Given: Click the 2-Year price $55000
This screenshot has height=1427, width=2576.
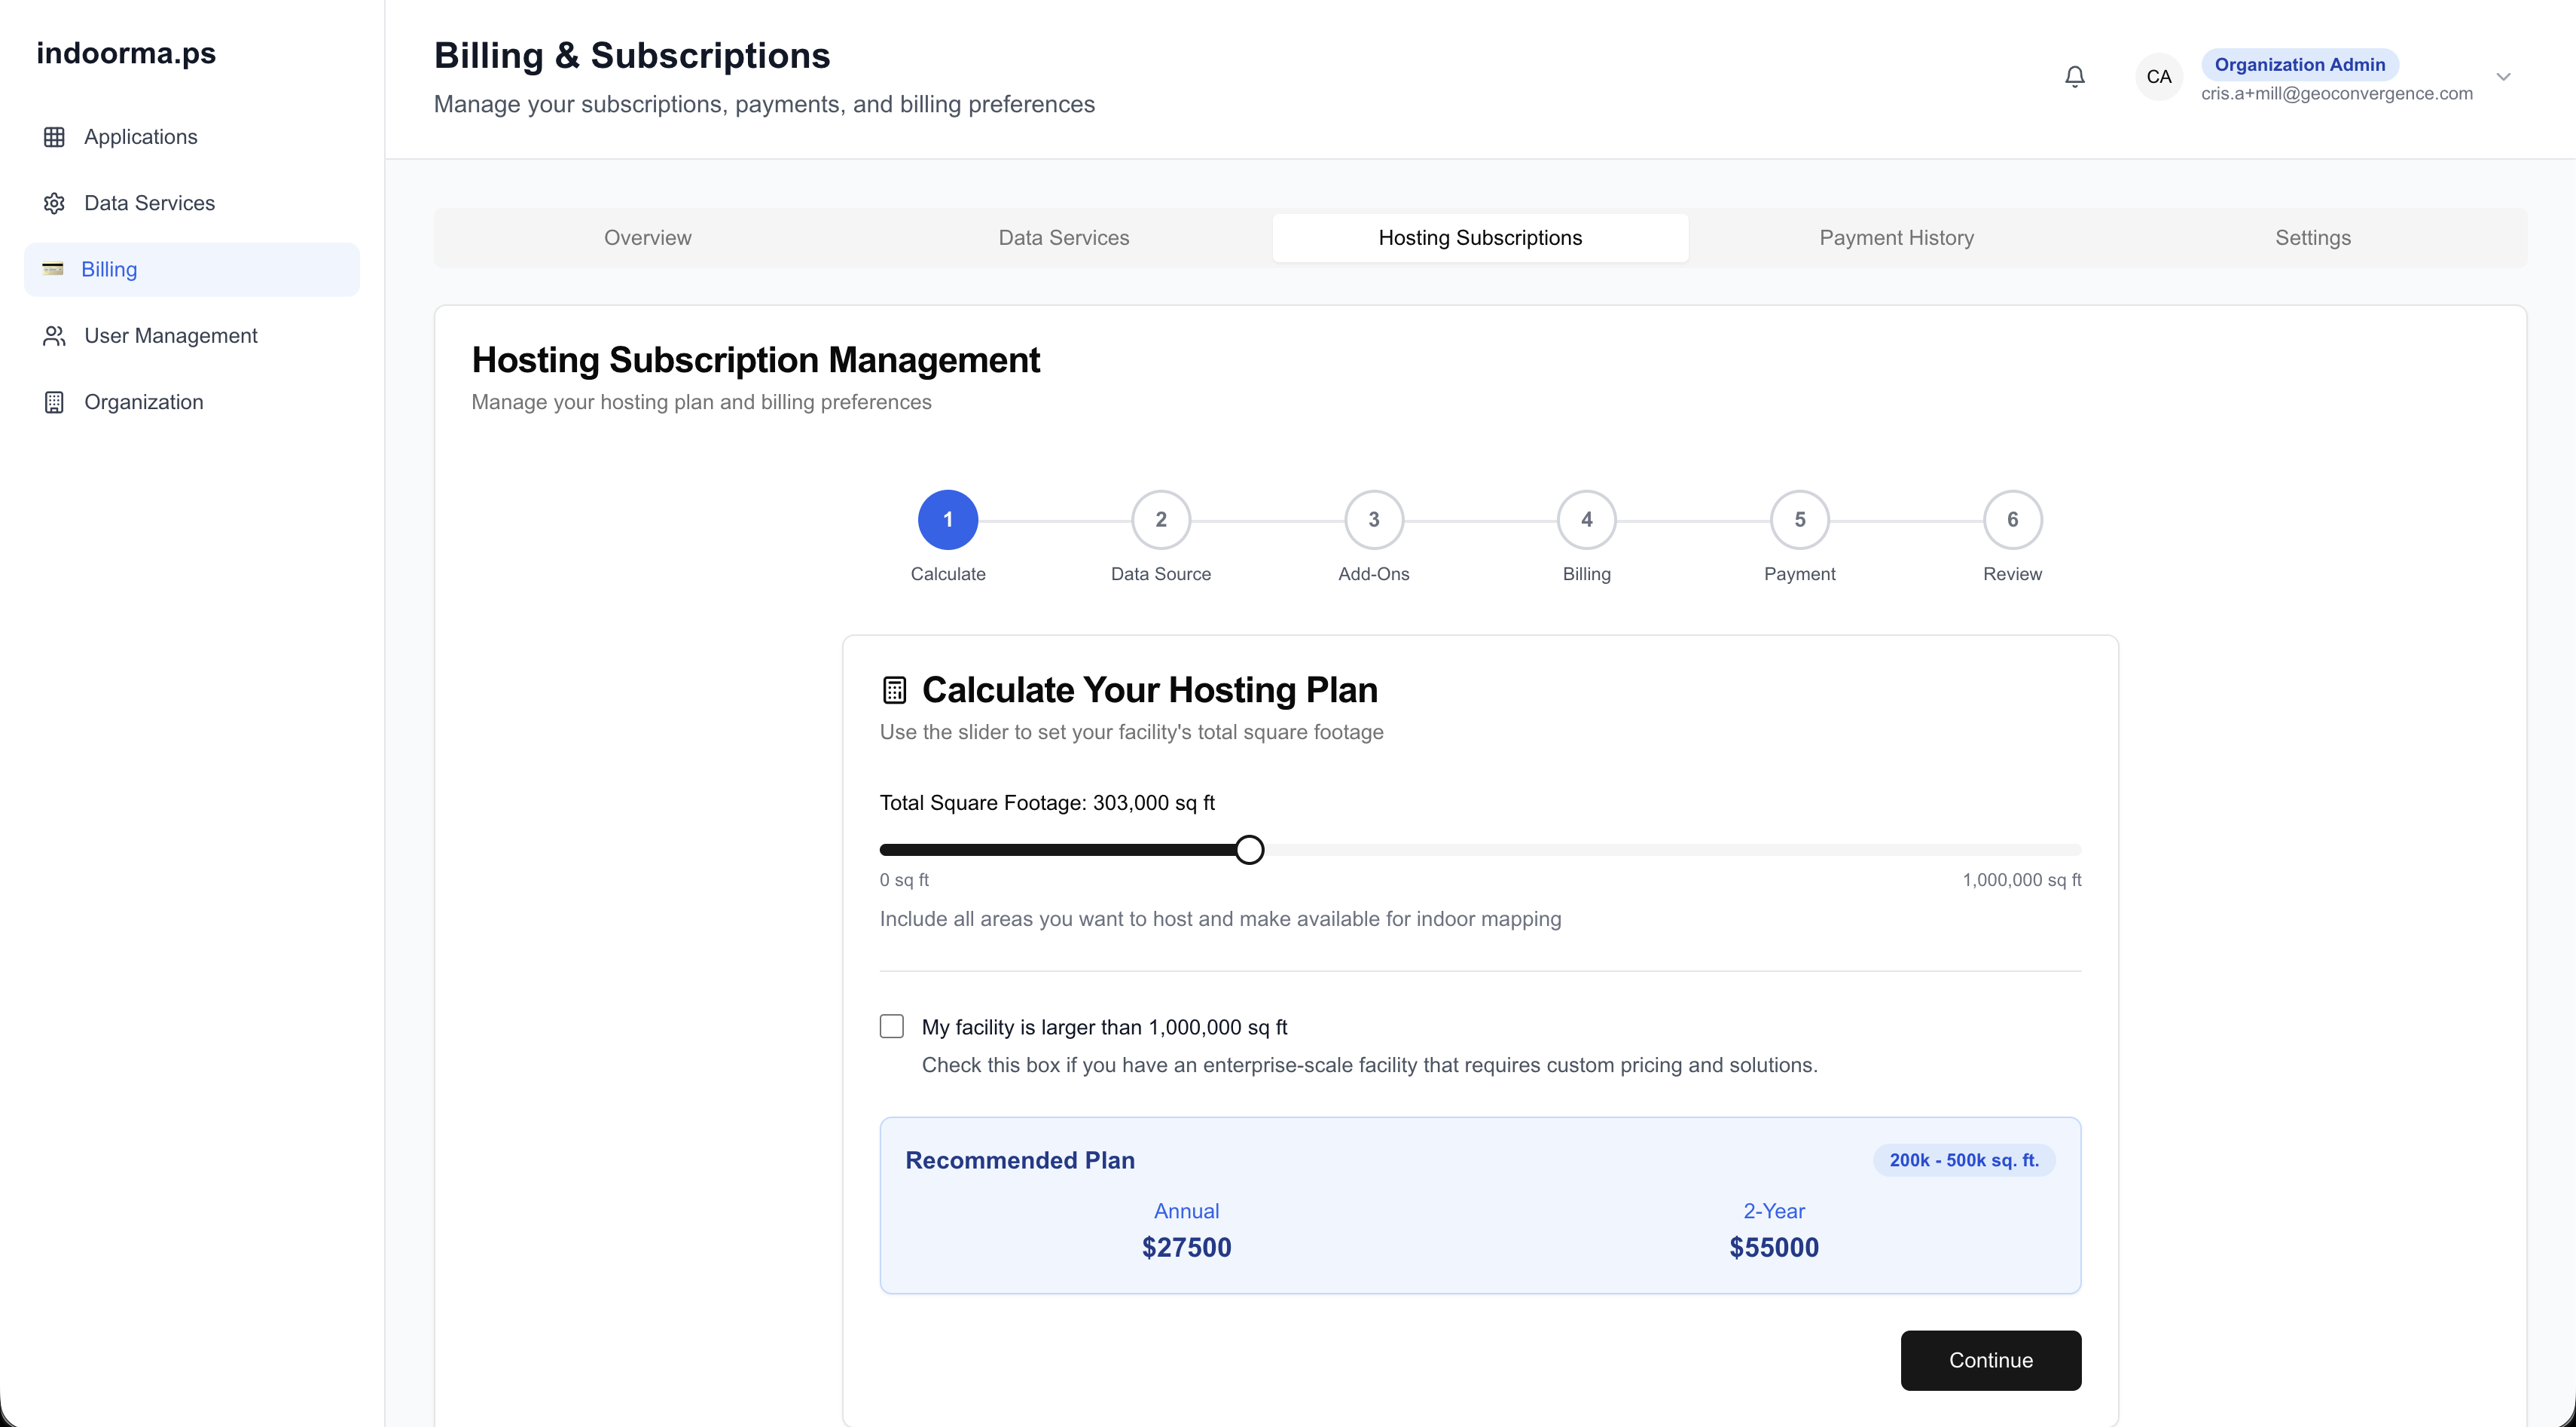Looking at the screenshot, I should pos(1774,1247).
